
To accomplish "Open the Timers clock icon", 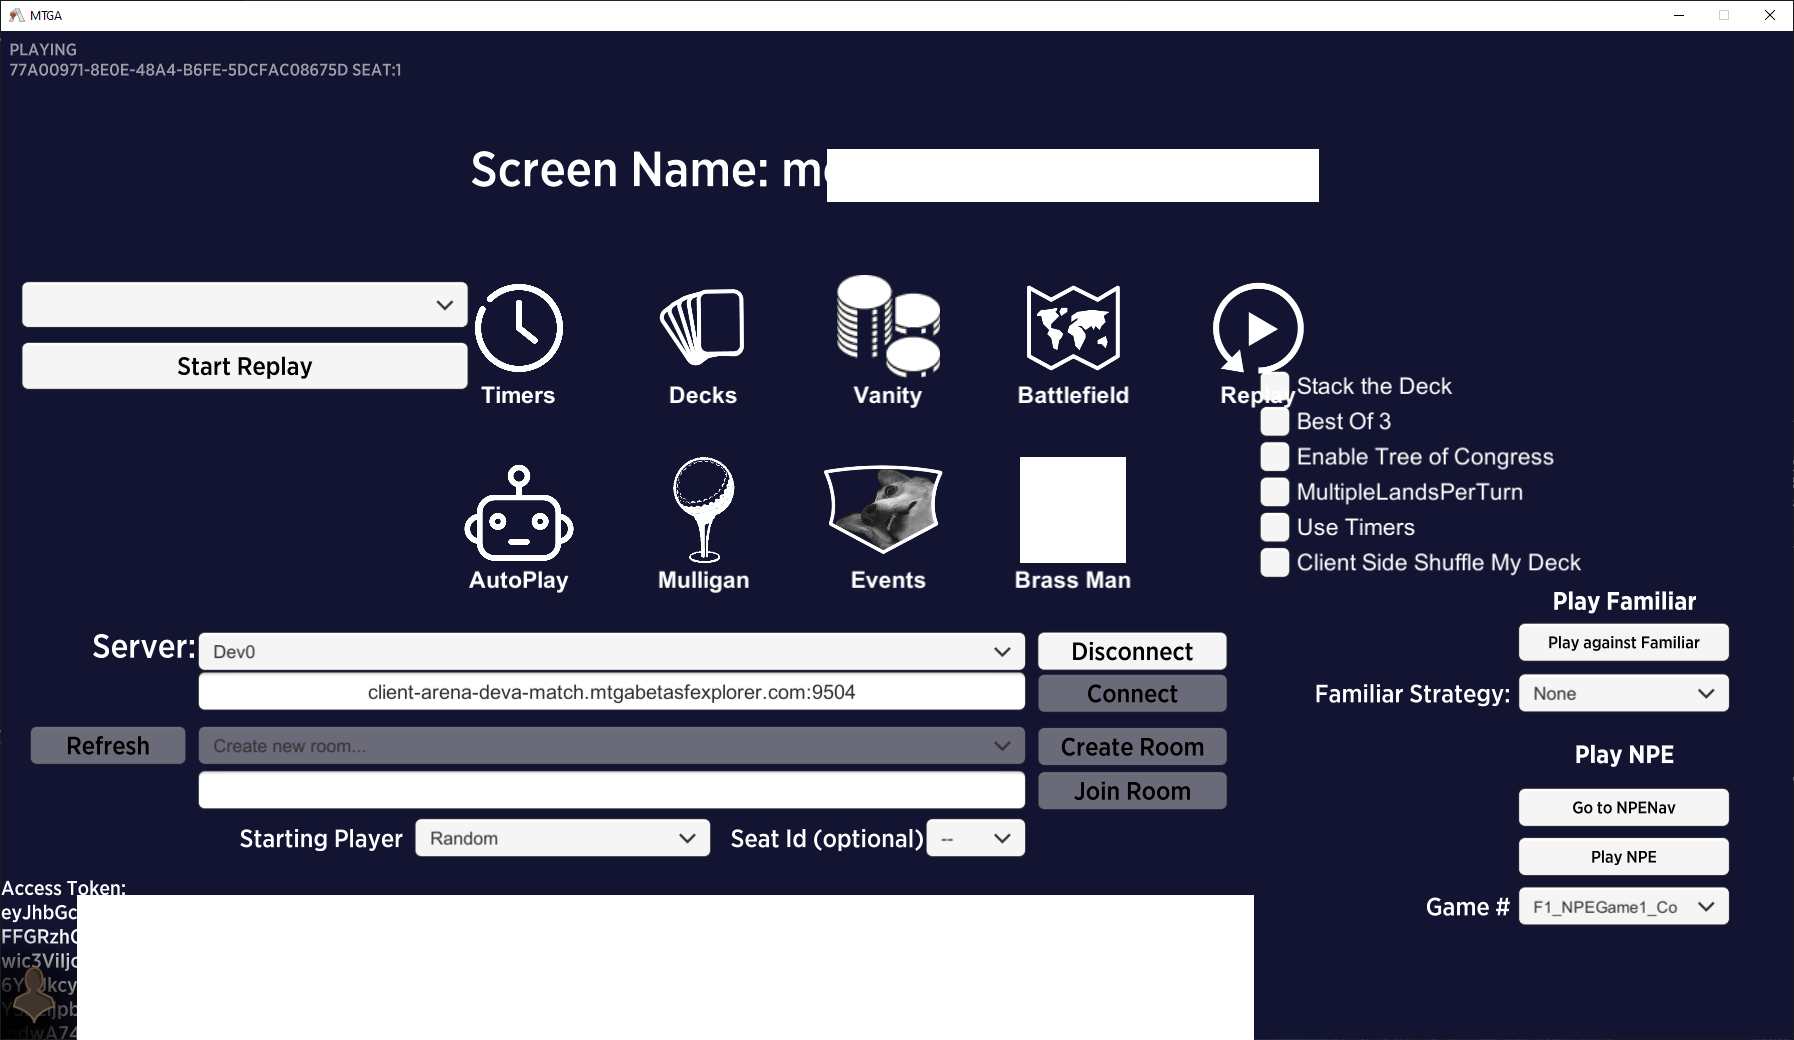I will [518, 328].
